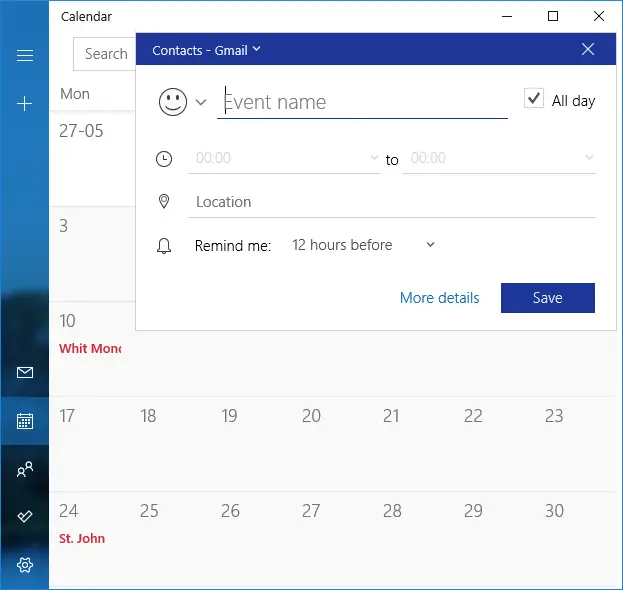623x590 pixels.
Task: Click the smiley face event icon
Action: click(x=173, y=102)
